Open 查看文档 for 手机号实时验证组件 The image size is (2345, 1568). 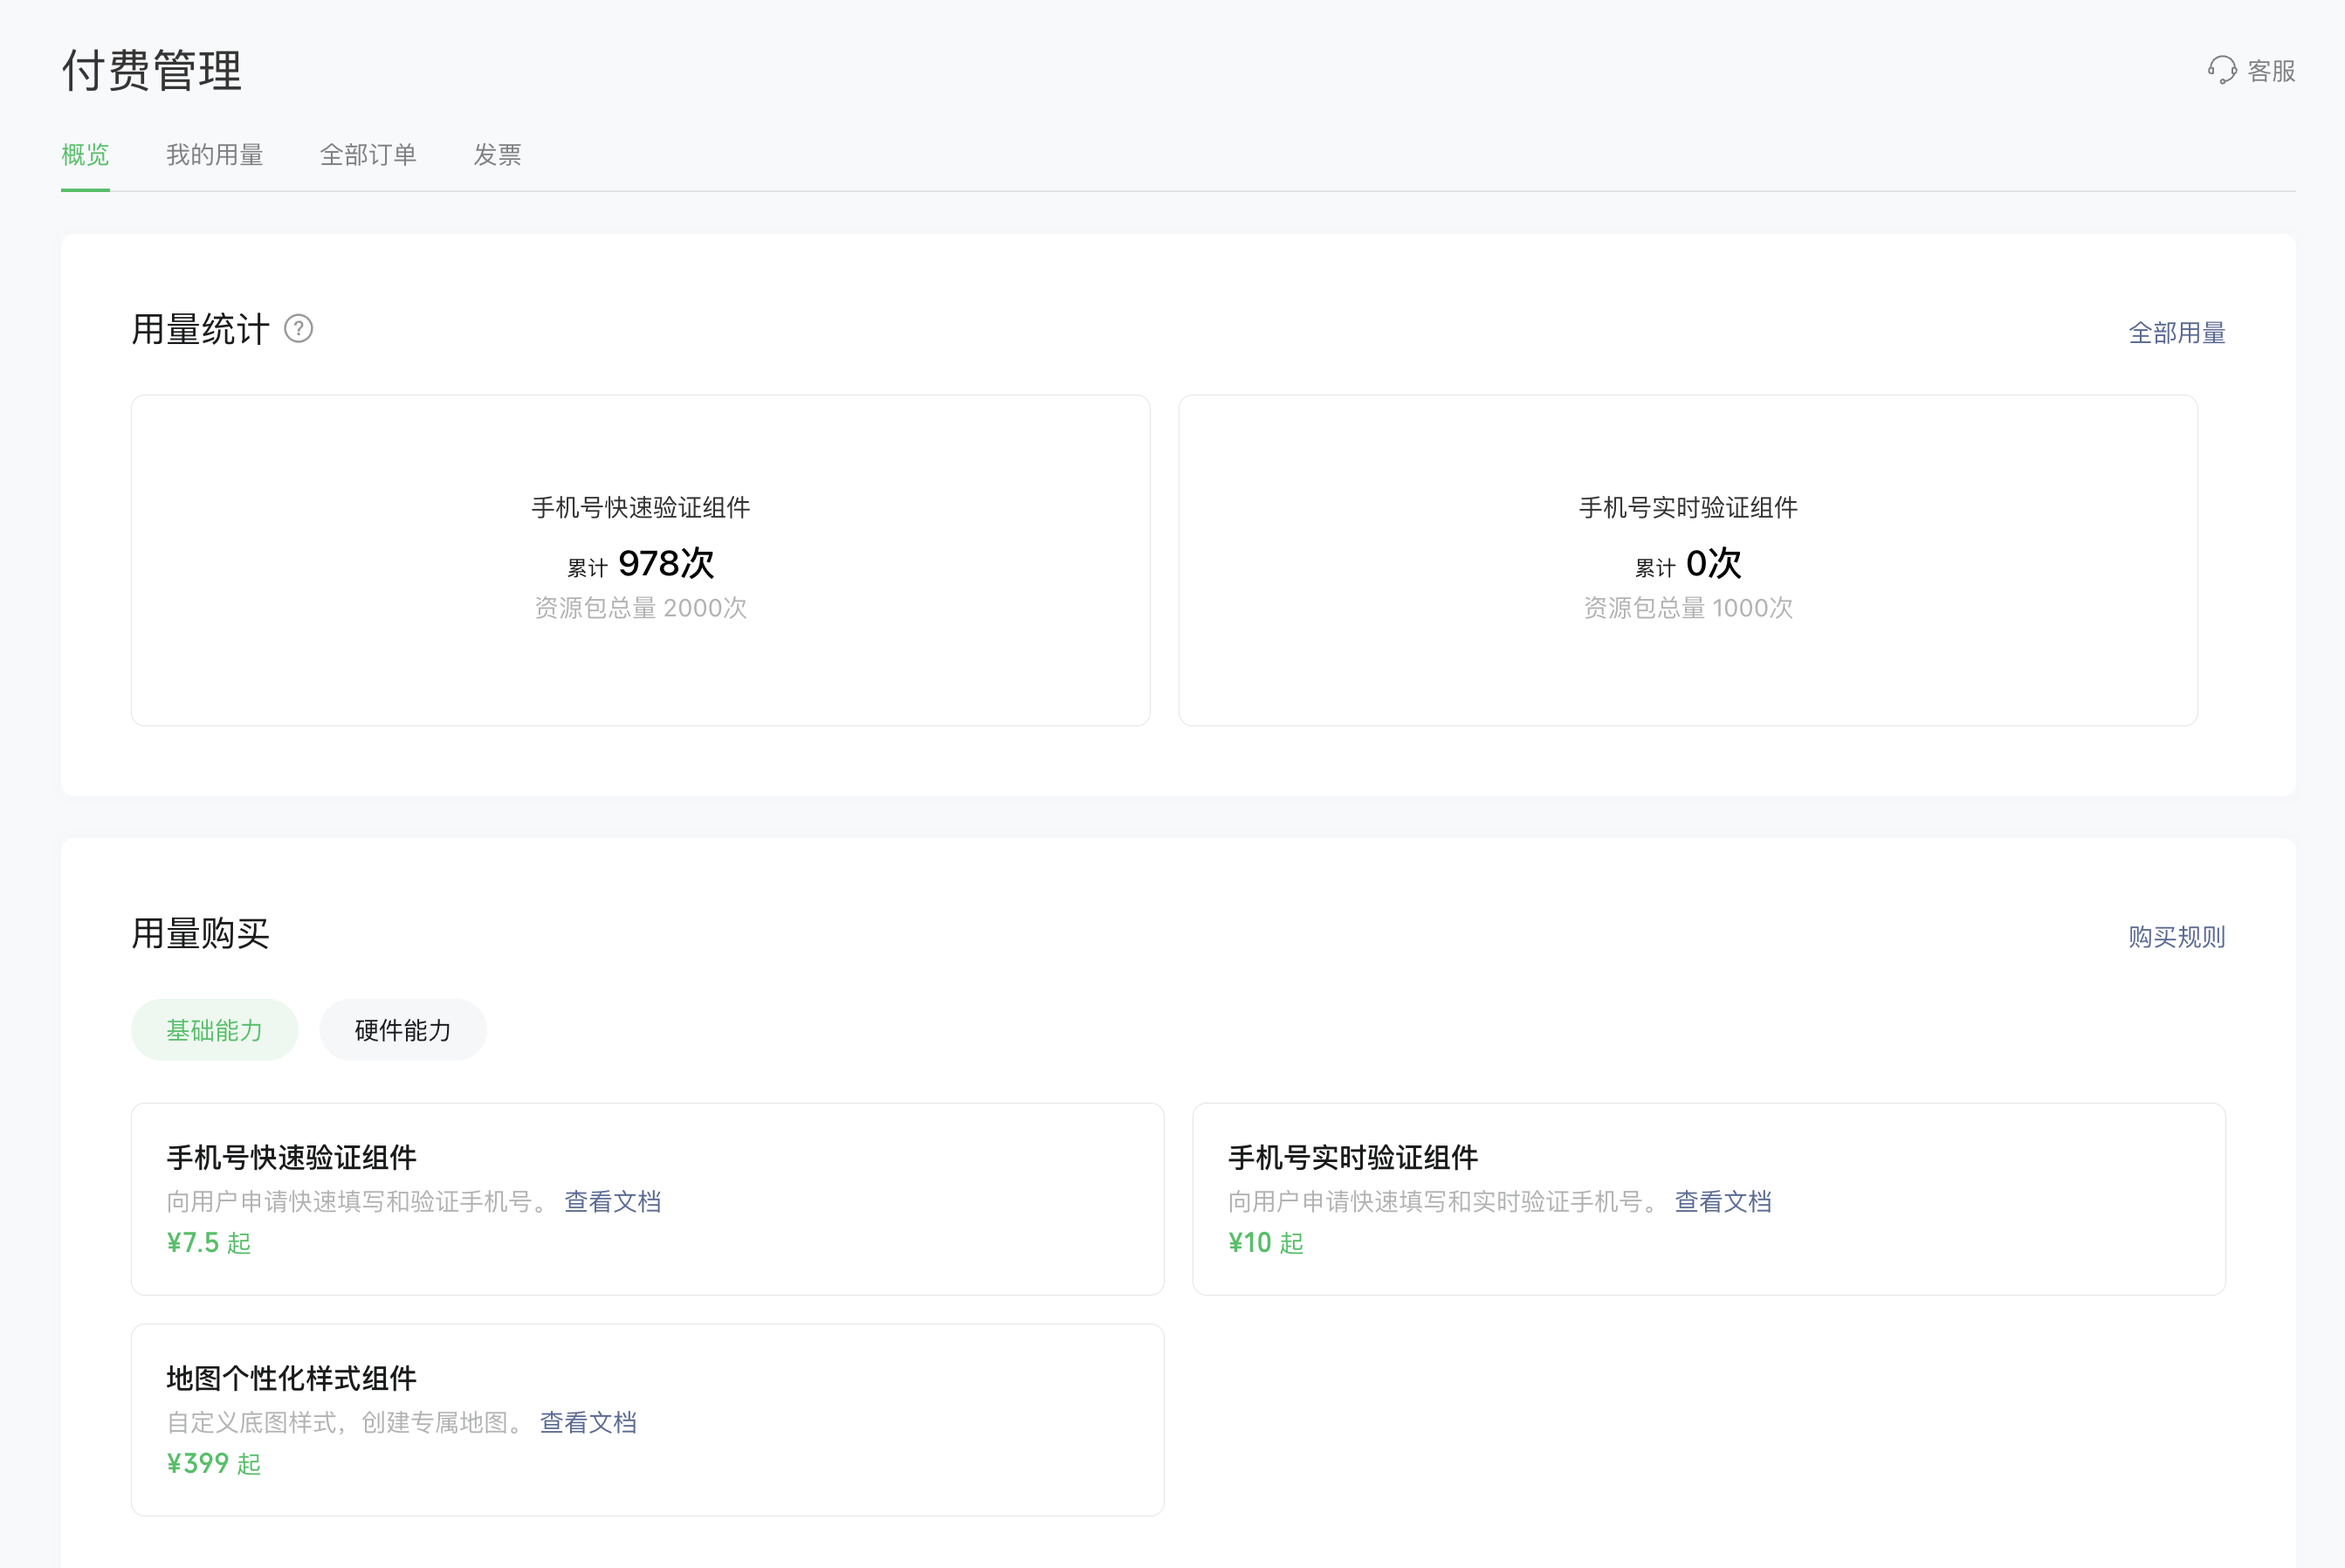coord(1722,1202)
